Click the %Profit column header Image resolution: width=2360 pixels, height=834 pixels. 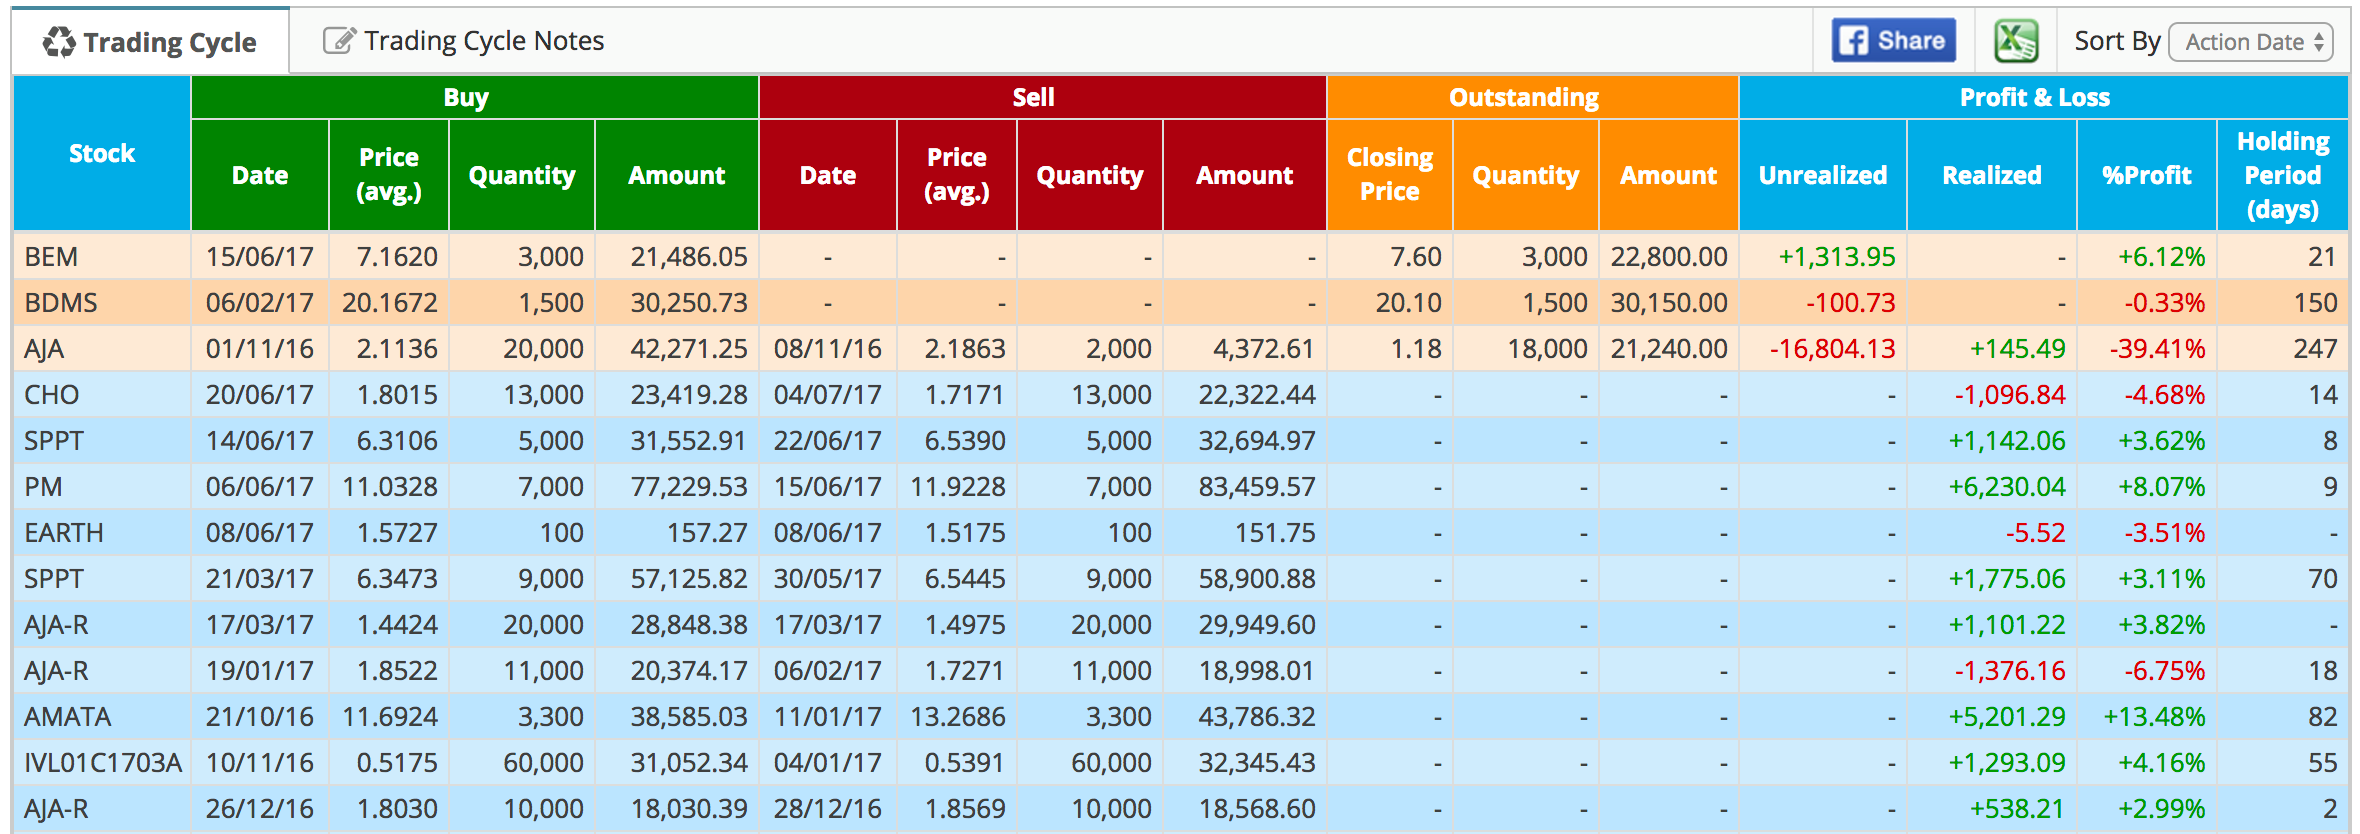coord(2146,175)
